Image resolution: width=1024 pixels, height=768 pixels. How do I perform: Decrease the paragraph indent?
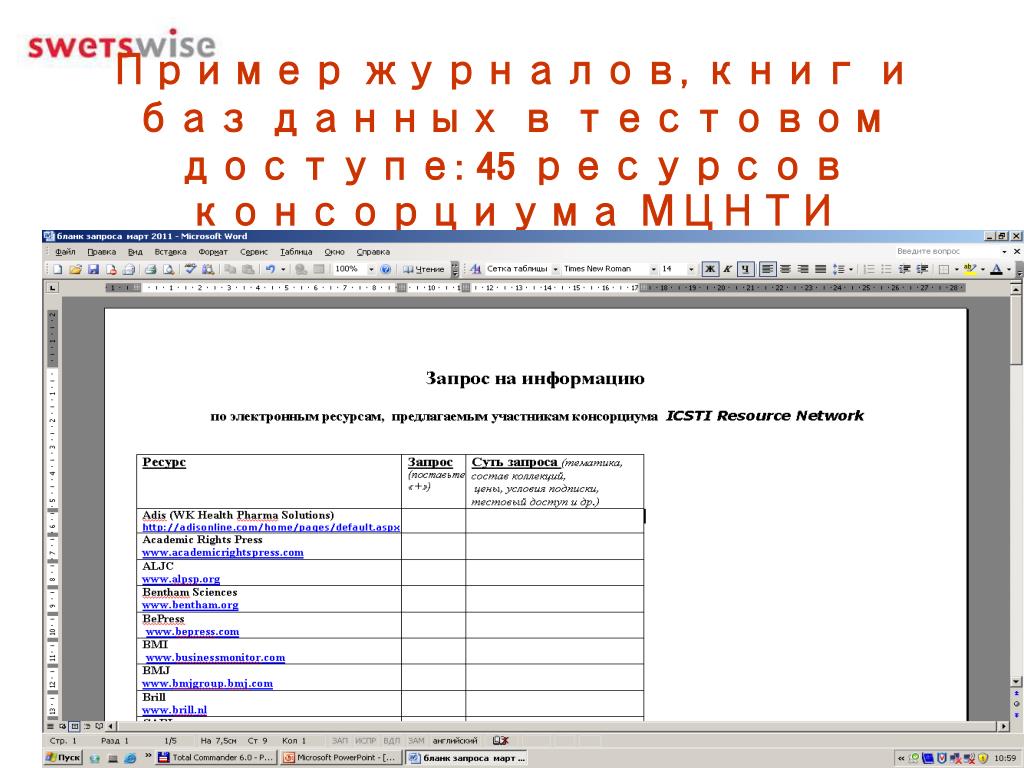(x=904, y=269)
